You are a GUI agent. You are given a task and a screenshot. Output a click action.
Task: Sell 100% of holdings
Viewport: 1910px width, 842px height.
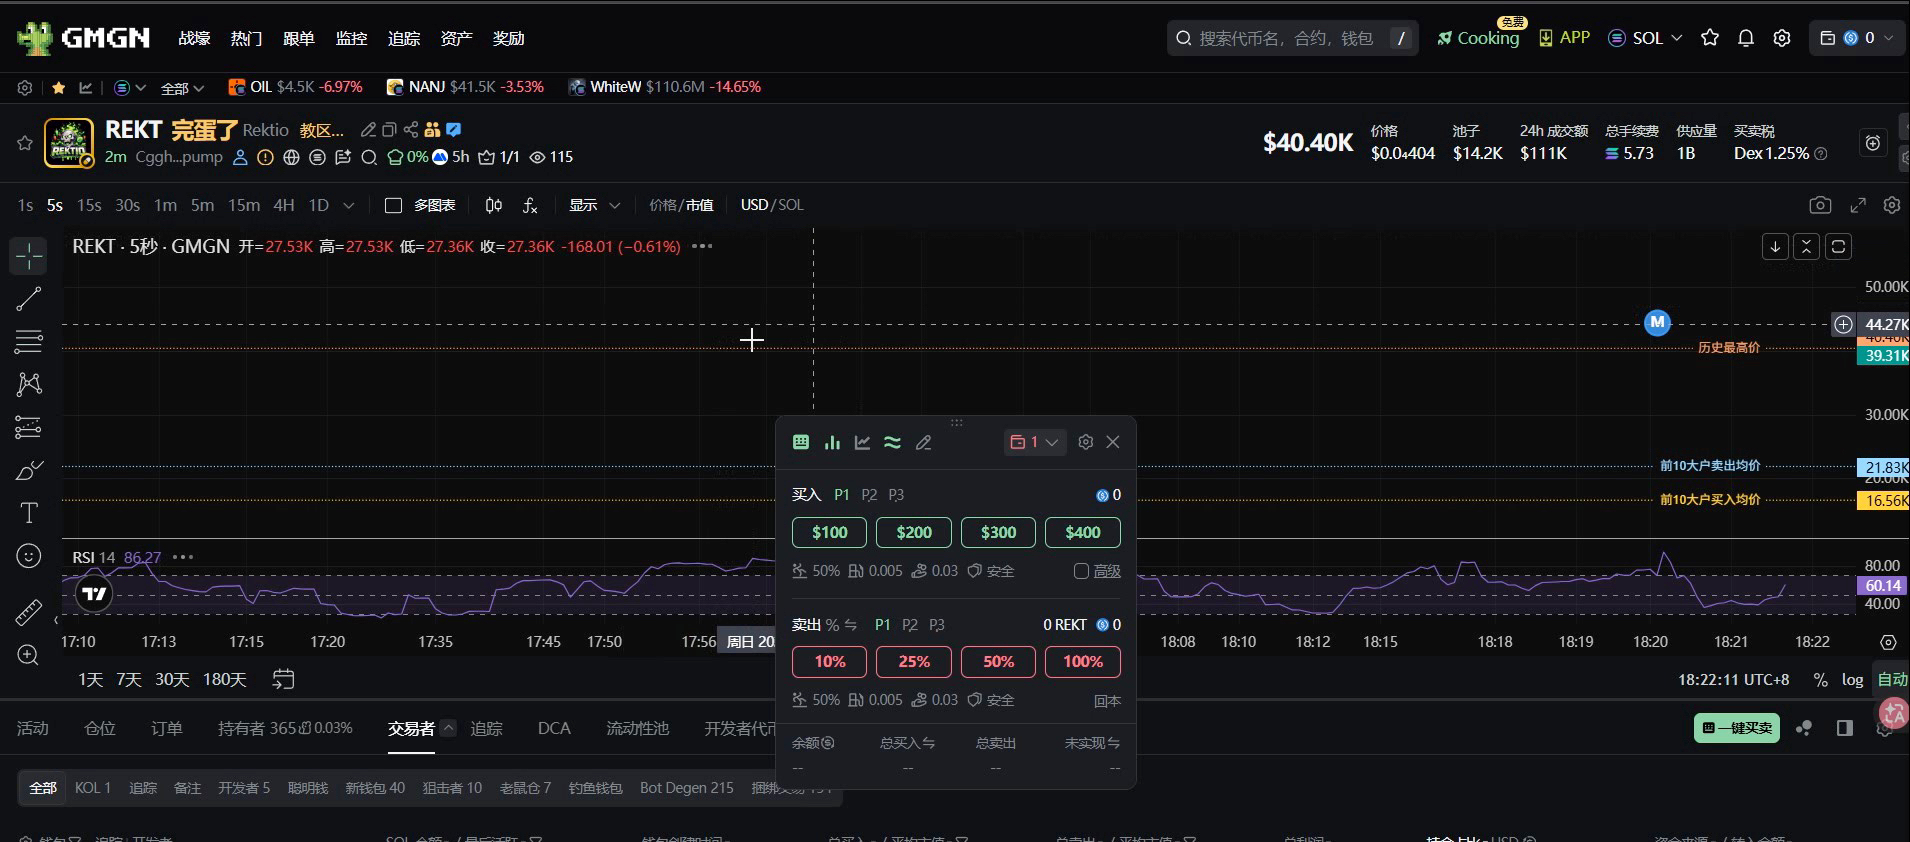(x=1083, y=661)
